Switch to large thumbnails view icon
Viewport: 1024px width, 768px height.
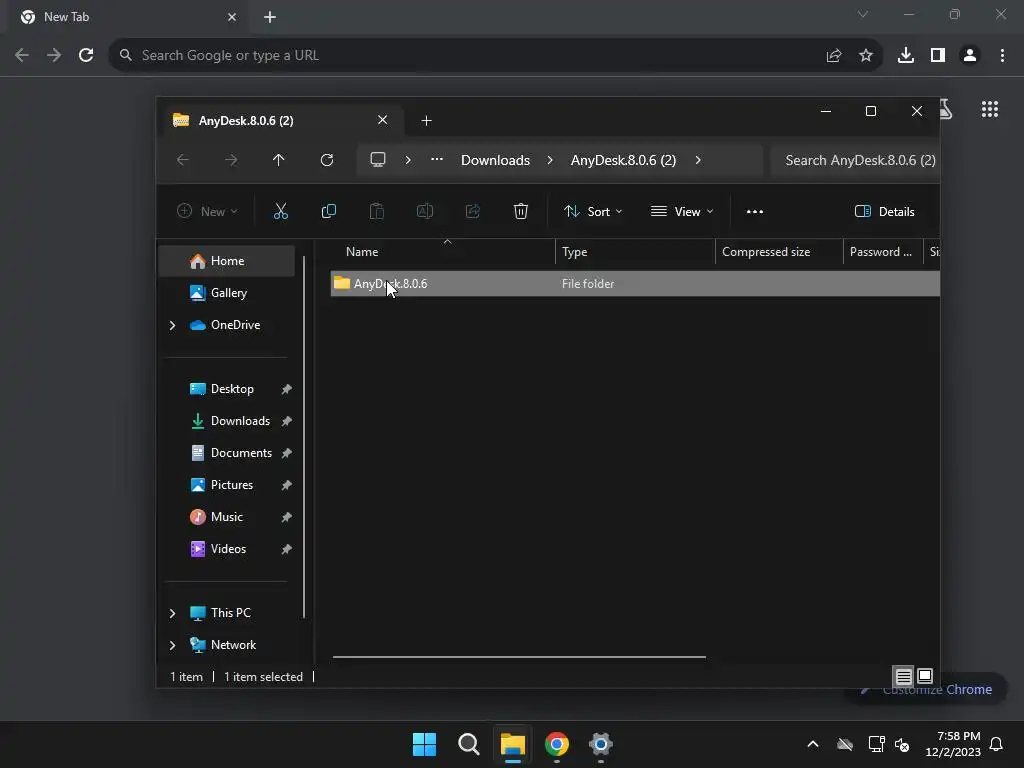[x=925, y=676]
